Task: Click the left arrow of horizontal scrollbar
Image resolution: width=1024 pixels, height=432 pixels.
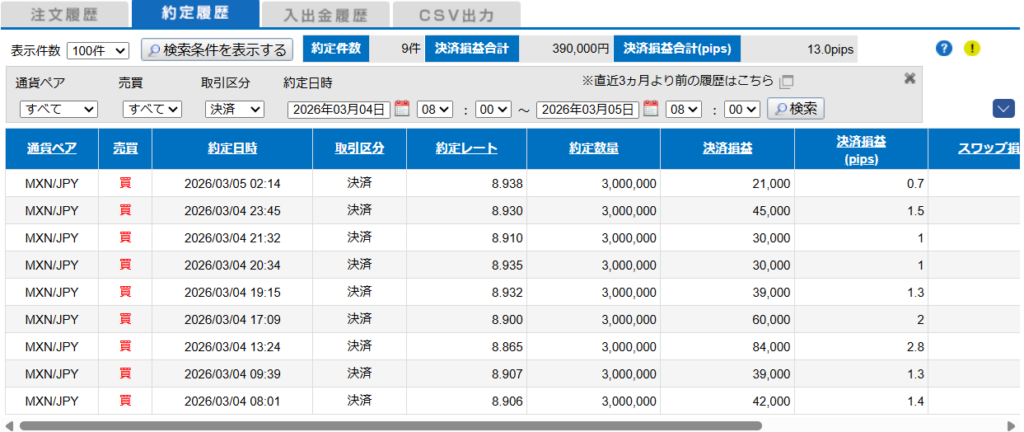Action: coord(9,425)
